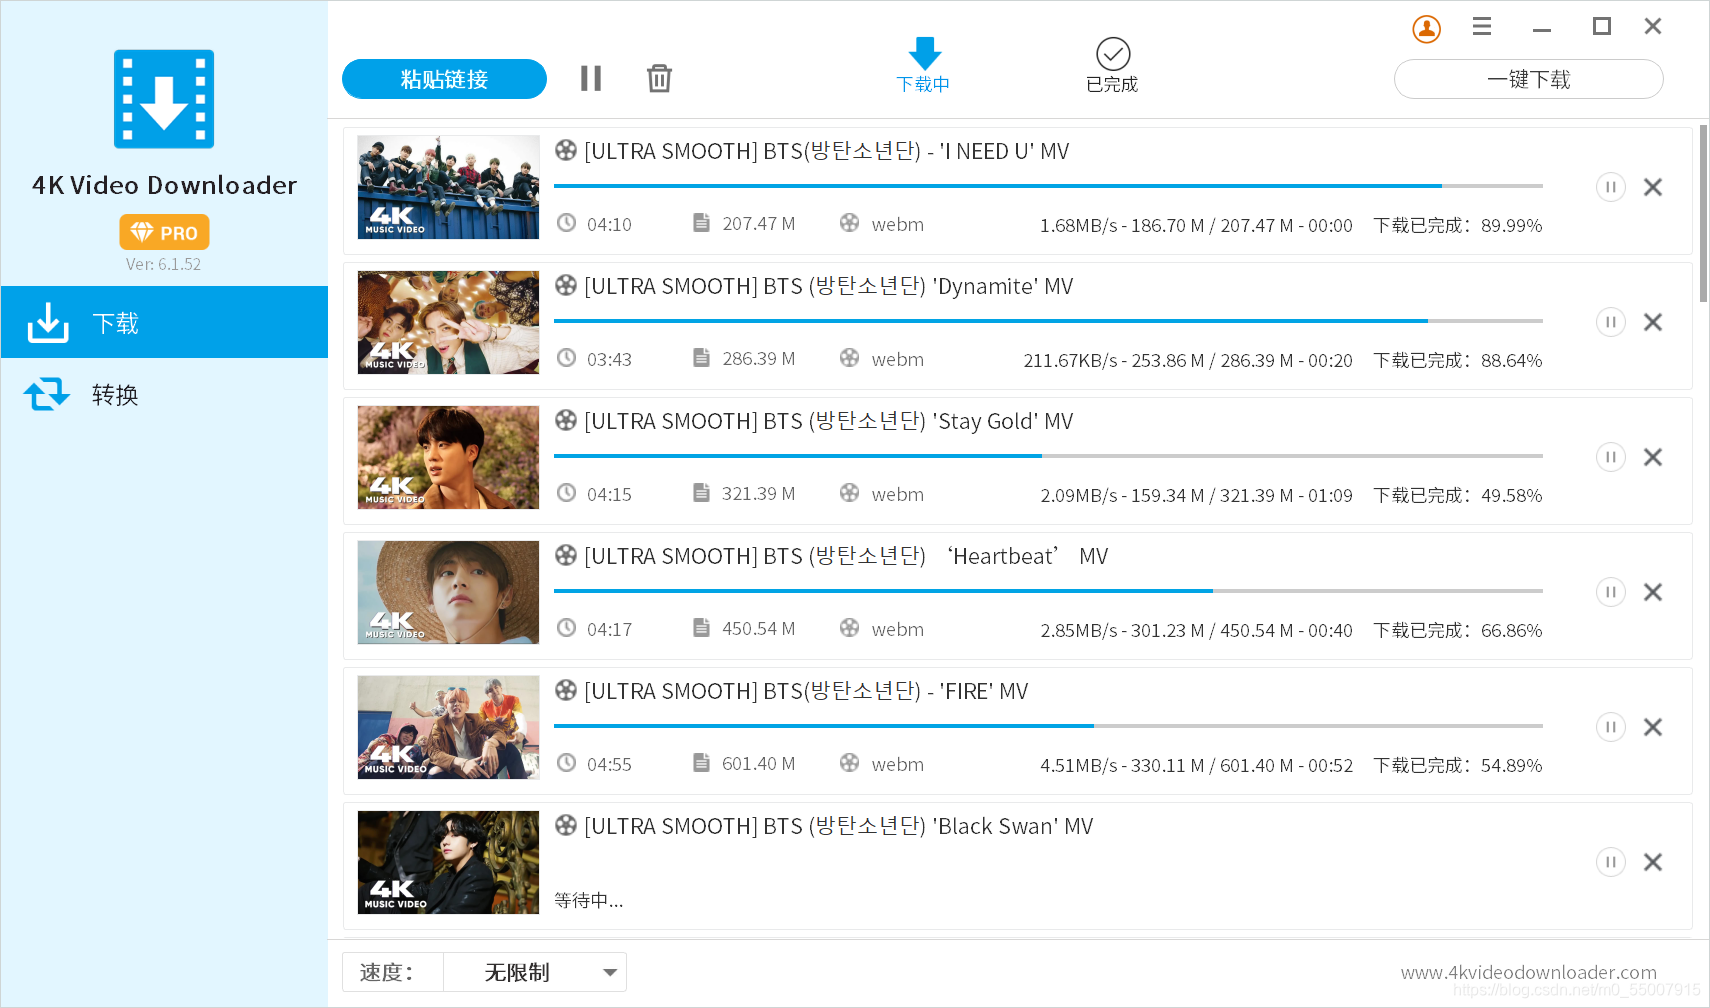Click film reel icon beside 'Dynamite' title
This screenshot has width=1710, height=1008.
(x=566, y=285)
